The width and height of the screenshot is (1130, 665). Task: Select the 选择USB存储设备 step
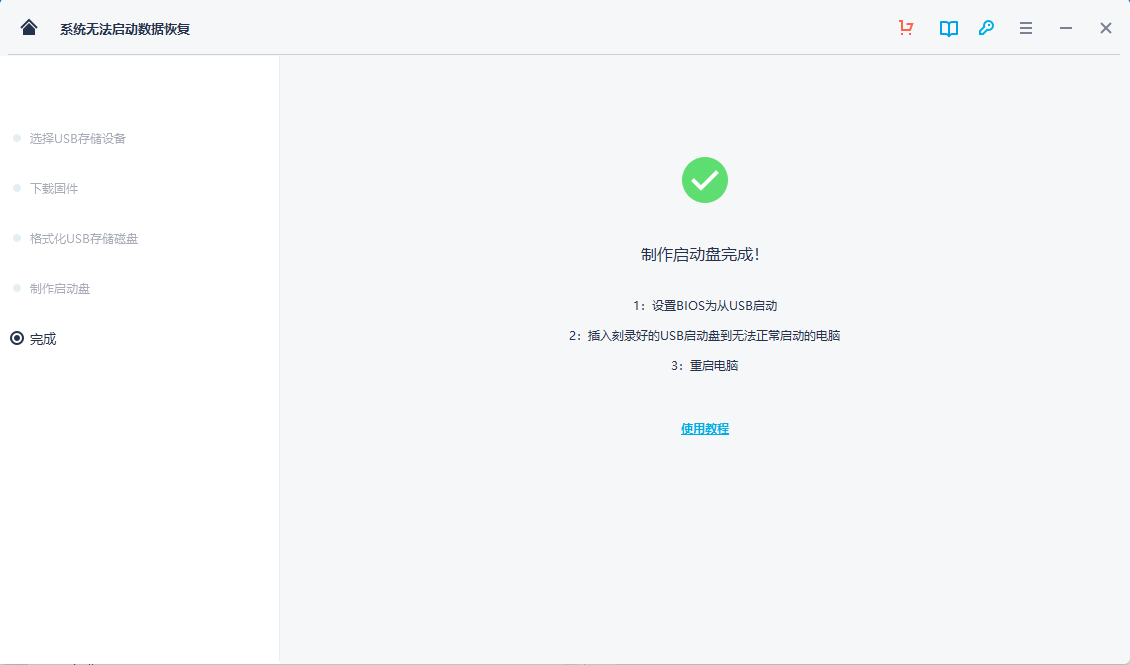pos(77,138)
